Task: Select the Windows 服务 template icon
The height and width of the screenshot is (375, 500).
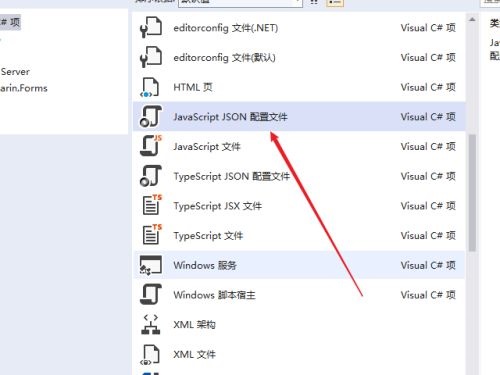Action: click(x=151, y=265)
